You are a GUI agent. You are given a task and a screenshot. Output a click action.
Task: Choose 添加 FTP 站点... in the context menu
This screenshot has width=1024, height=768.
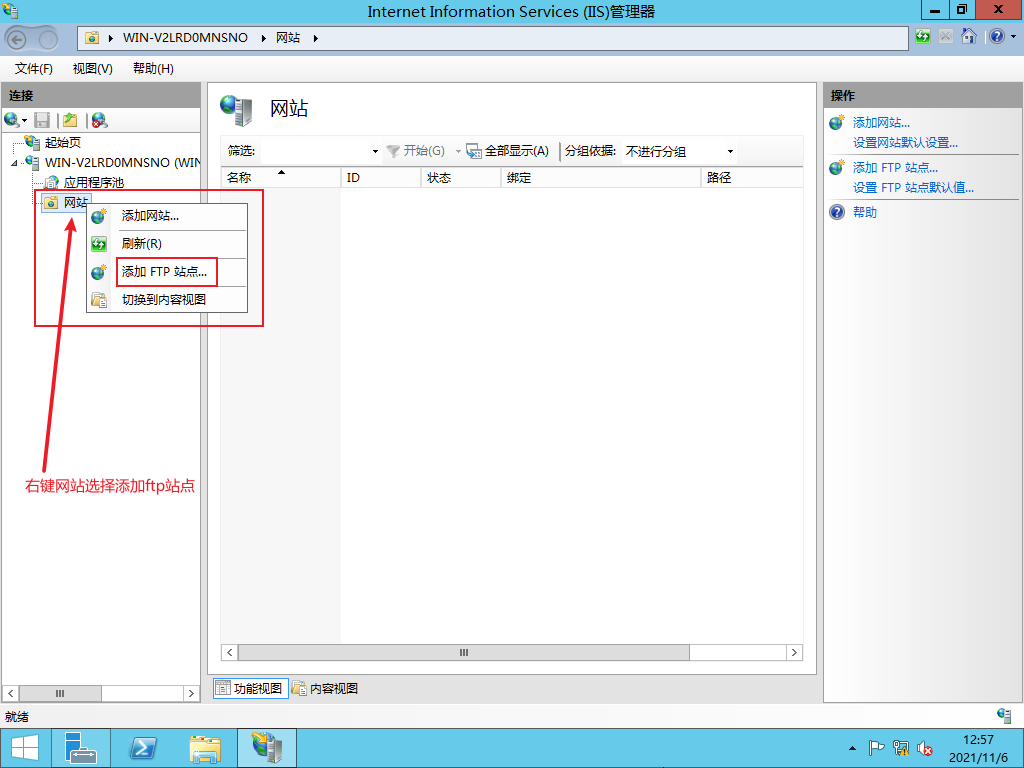165,272
